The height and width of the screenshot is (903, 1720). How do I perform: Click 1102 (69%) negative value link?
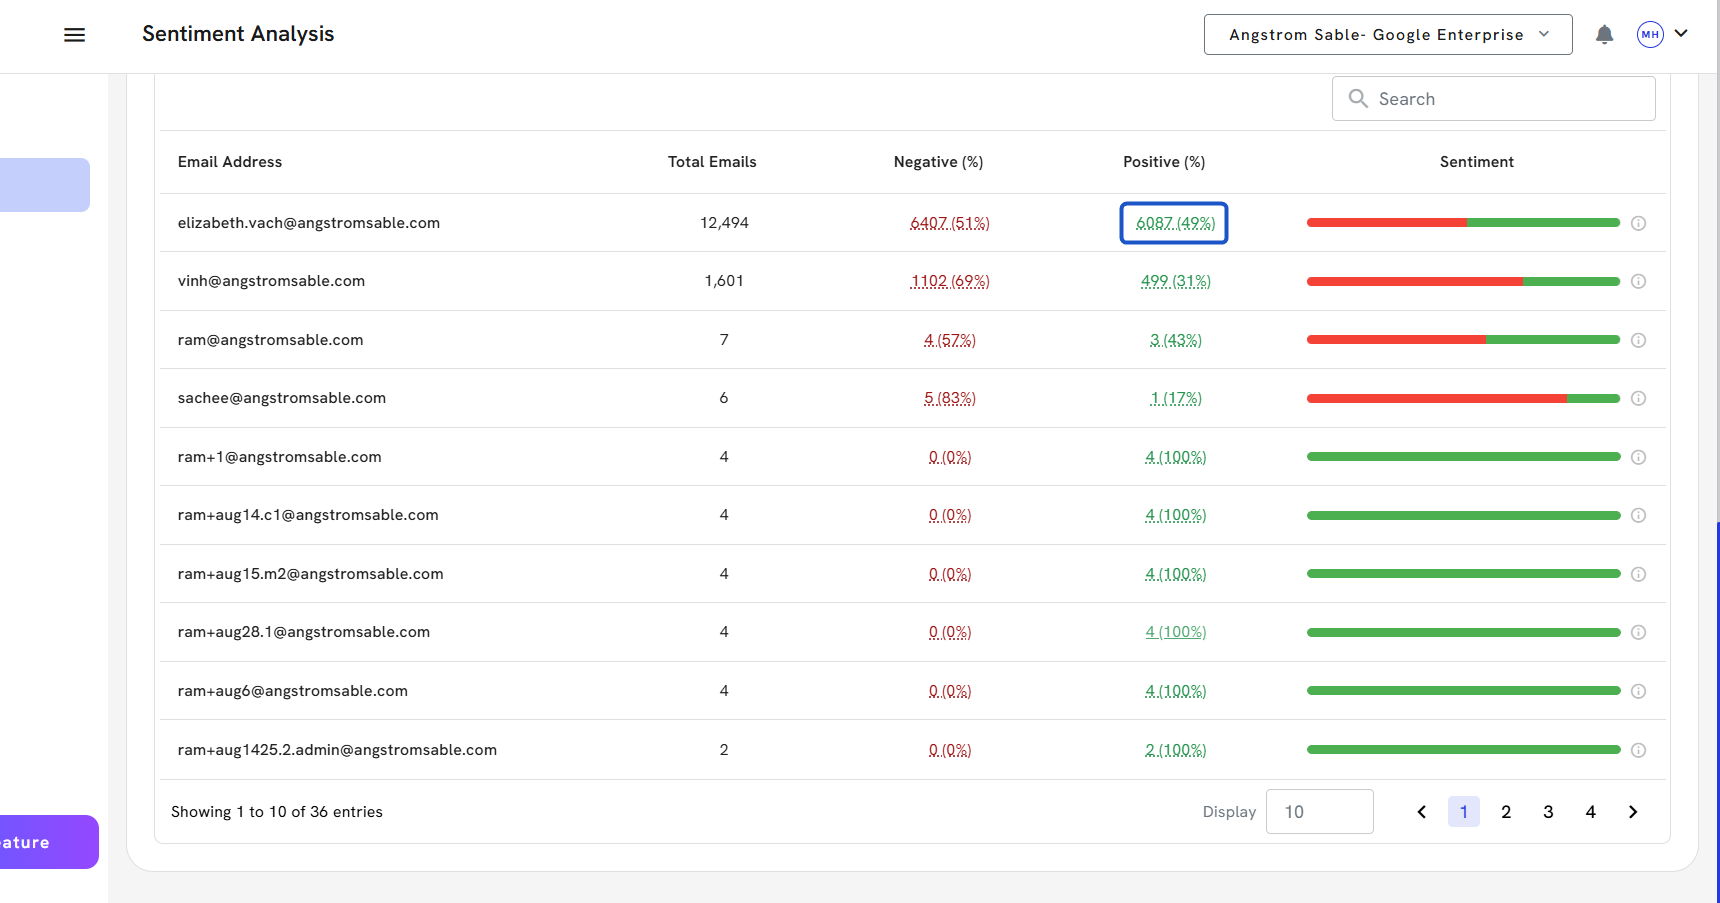[x=949, y=282]
